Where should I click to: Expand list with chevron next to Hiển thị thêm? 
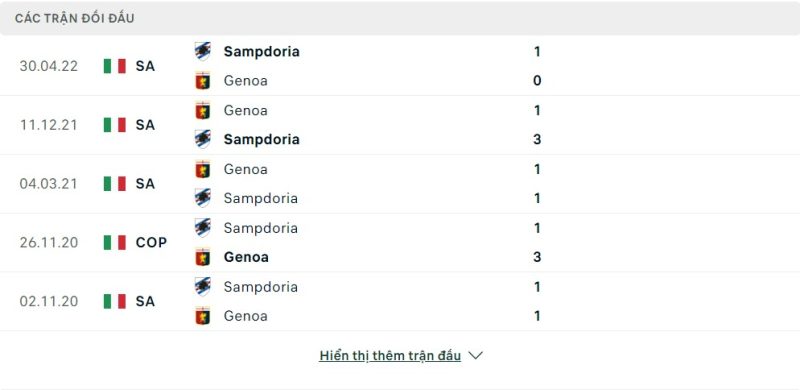[x=475, y=355]
